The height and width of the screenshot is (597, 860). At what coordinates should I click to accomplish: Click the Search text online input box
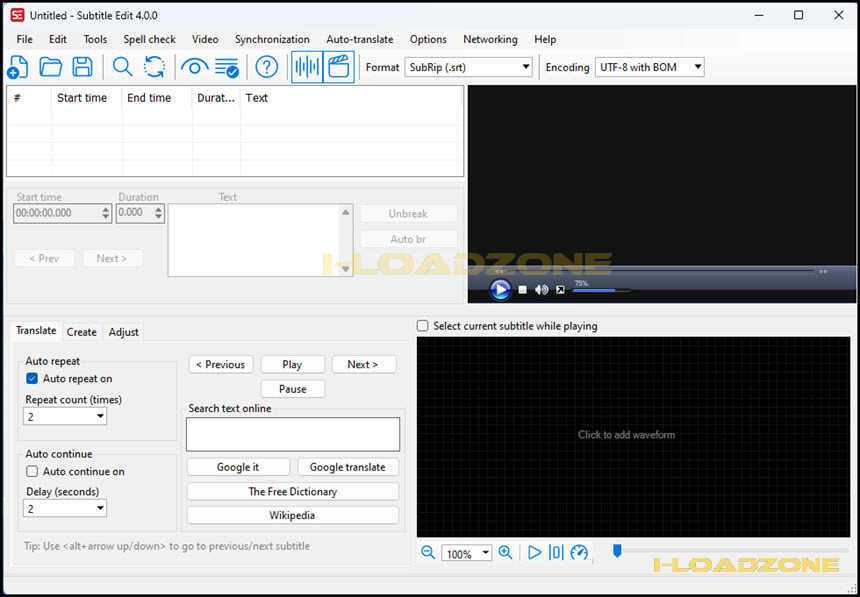point(293,434)
